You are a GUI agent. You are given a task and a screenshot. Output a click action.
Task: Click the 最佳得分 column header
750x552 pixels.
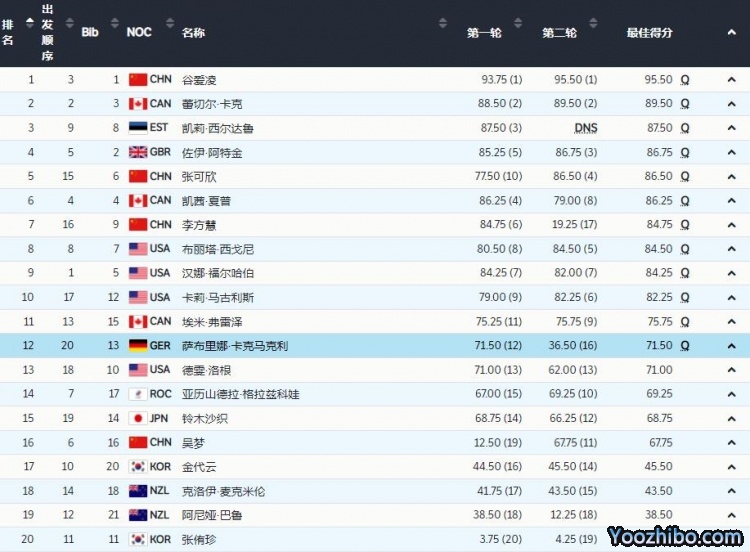click(x=649, y=32)
